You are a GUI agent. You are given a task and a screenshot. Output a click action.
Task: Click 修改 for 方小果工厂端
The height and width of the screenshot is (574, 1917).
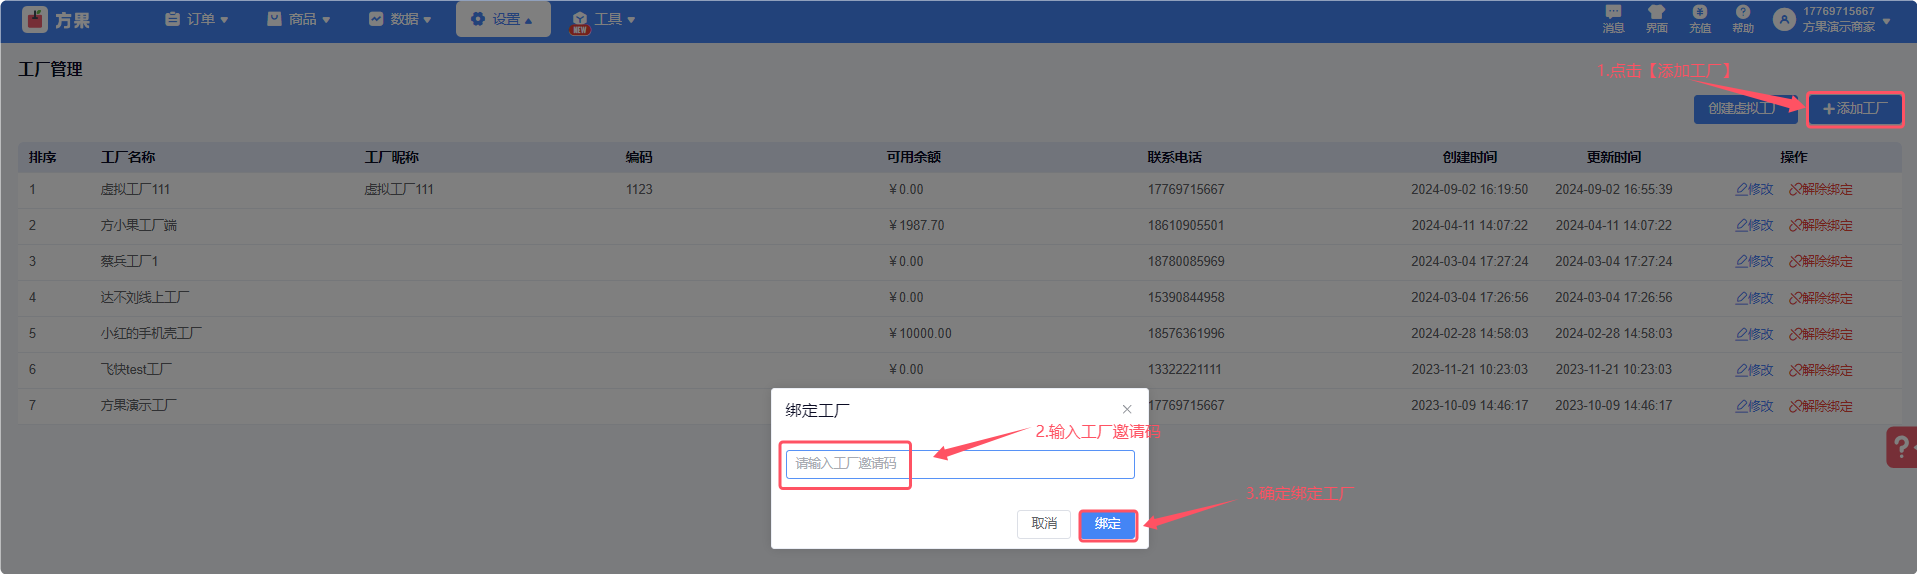pyautogui.click(x=1755, y=225)
